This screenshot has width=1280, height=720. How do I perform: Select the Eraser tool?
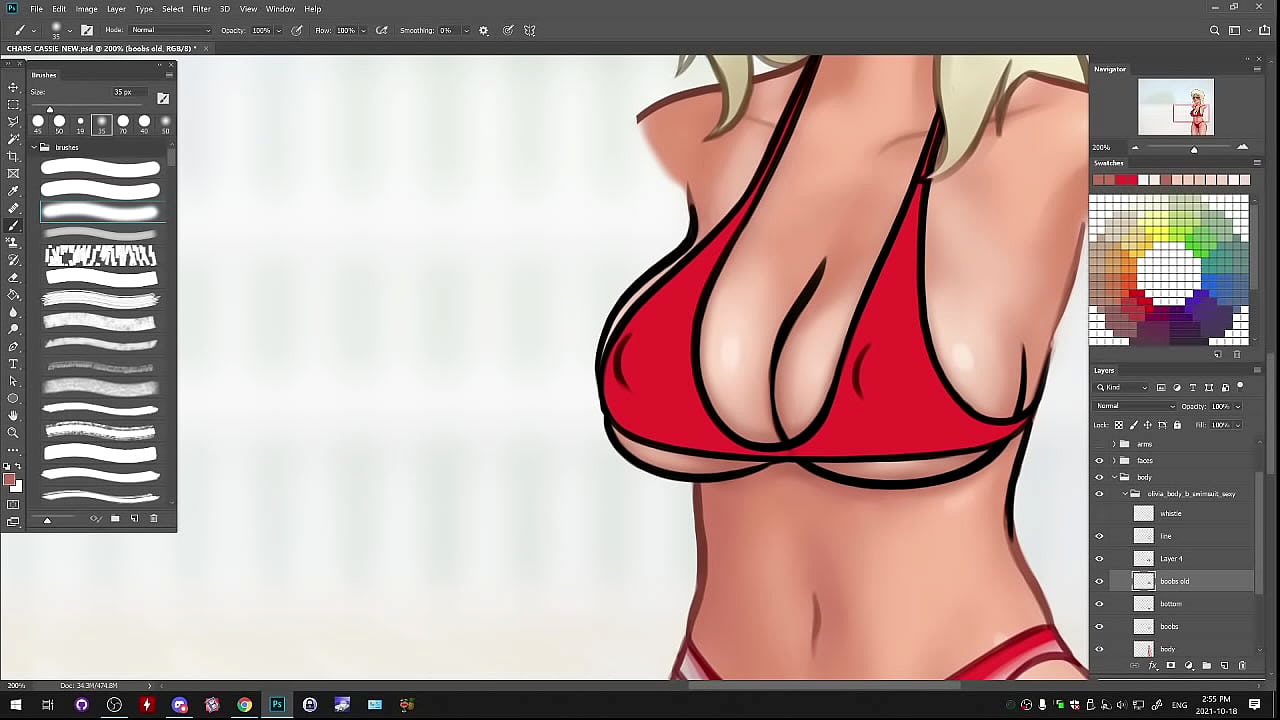point(13,277)
